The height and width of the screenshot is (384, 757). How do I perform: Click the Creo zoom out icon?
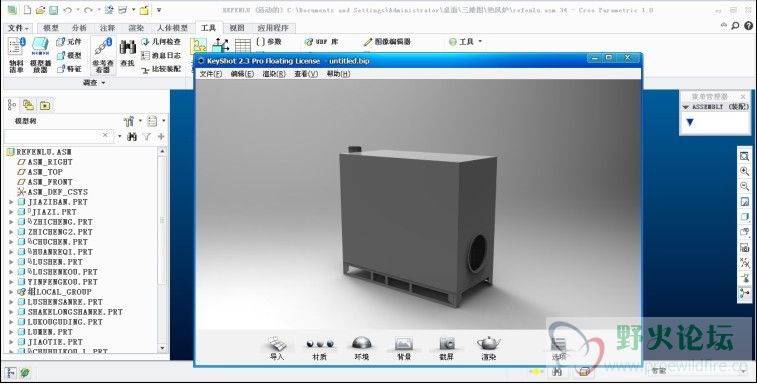pyautogui.click(x=744, y=186)
